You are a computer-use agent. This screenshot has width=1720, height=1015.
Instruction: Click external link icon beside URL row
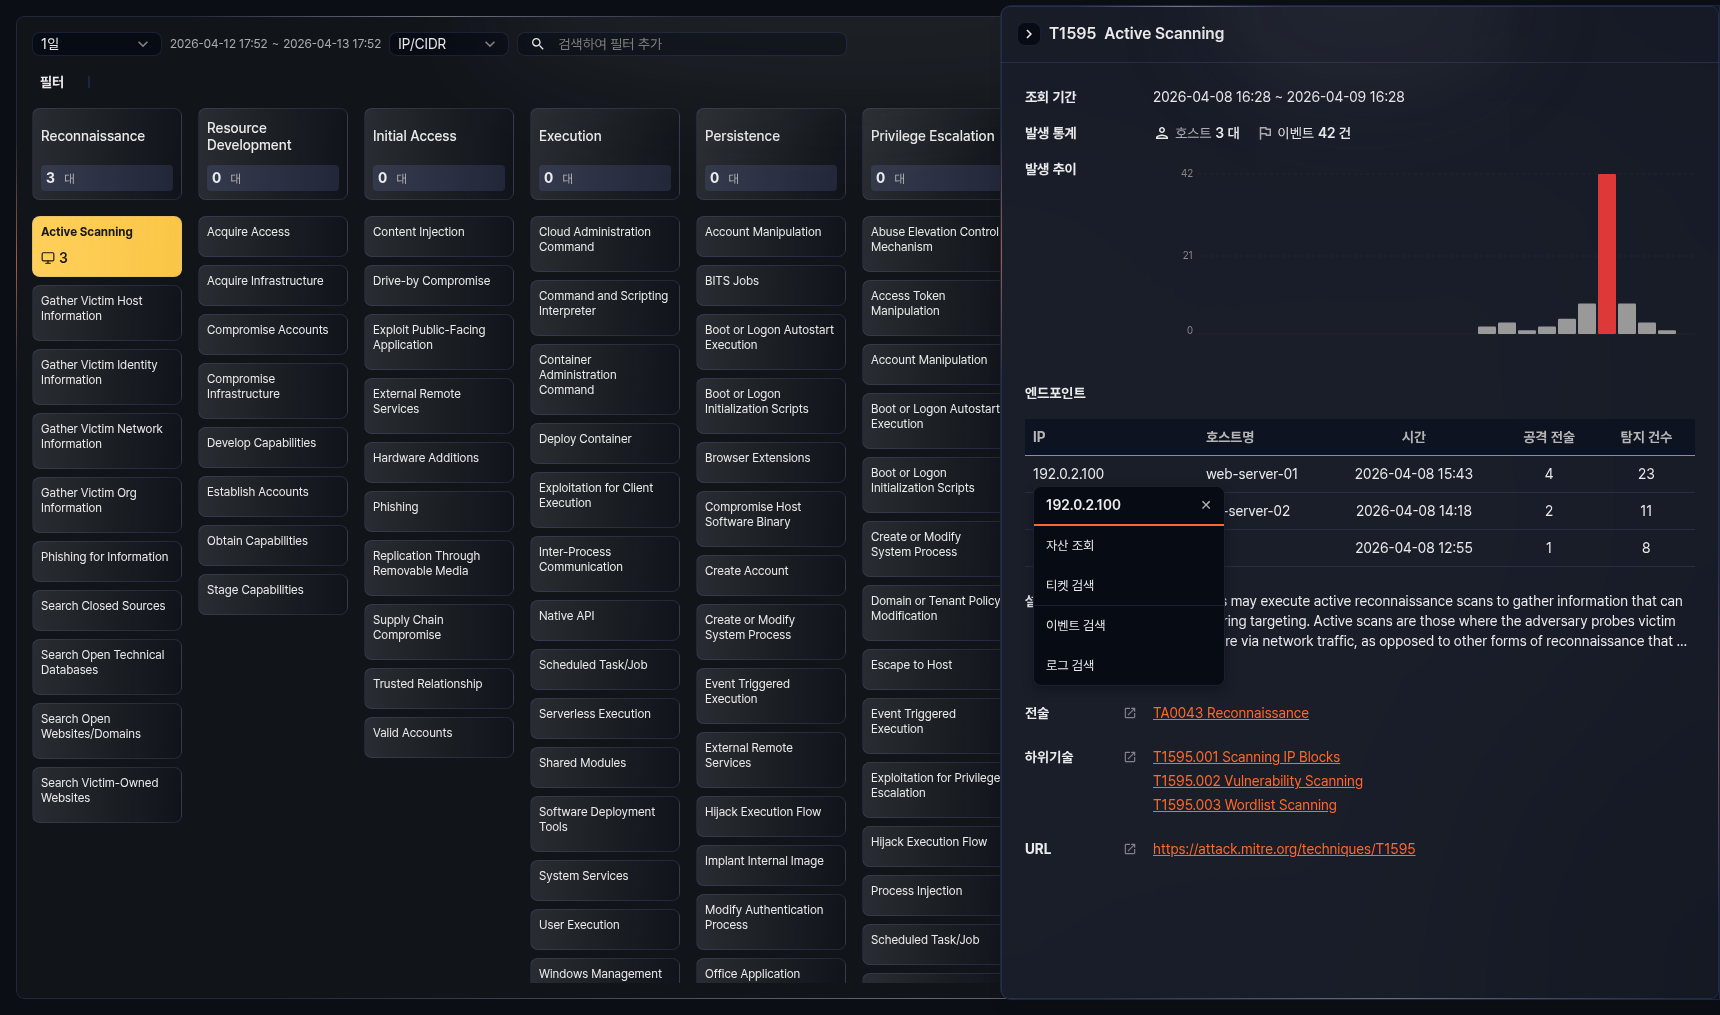point(1130,849)
